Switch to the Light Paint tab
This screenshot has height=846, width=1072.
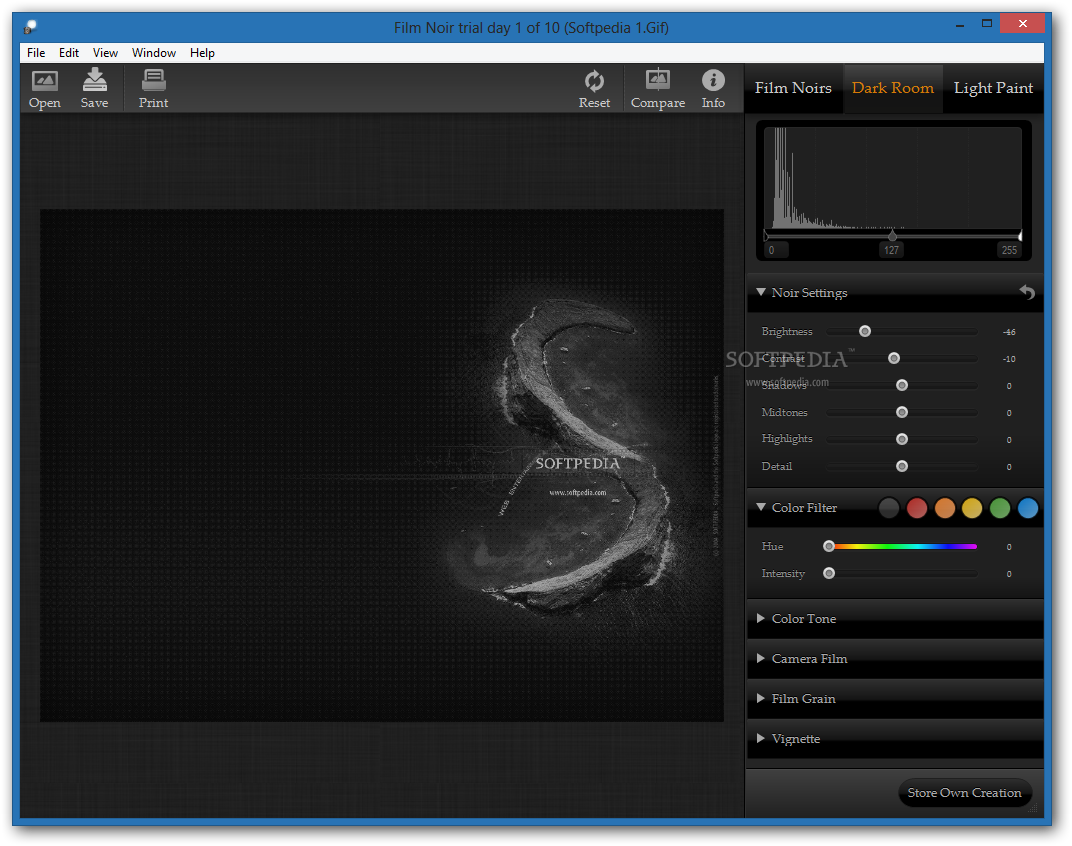(x=993, y=88)
